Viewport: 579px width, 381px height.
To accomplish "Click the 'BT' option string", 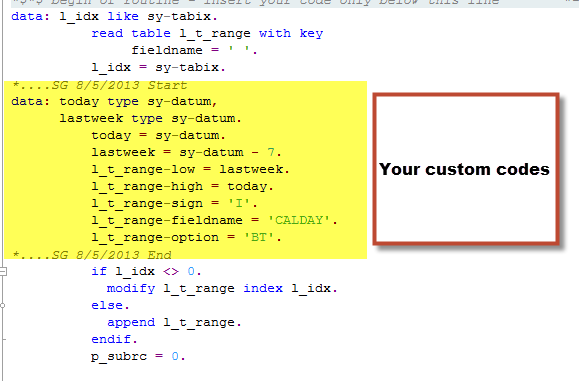I will pyautogui.click(x=259, y=237).
